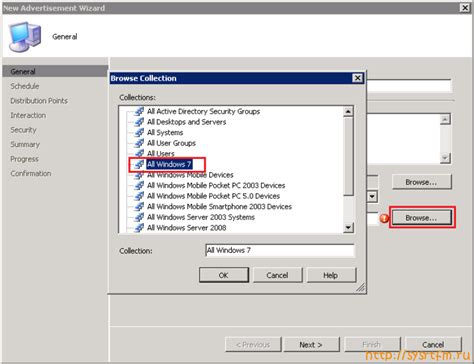474x364 pixels.
Task: Open the Confirmation wizard step
Action: tap(31, 174)
